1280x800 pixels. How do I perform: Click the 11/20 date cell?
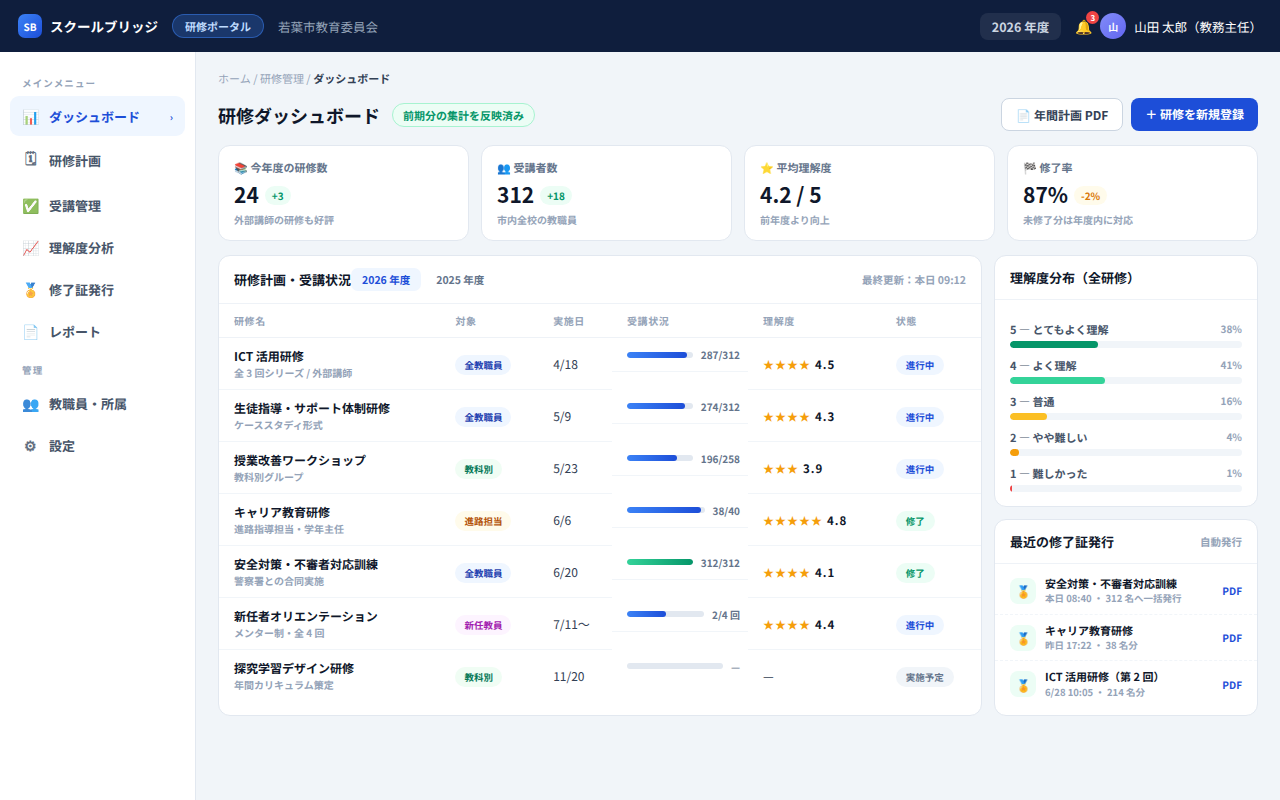[568, 677]
